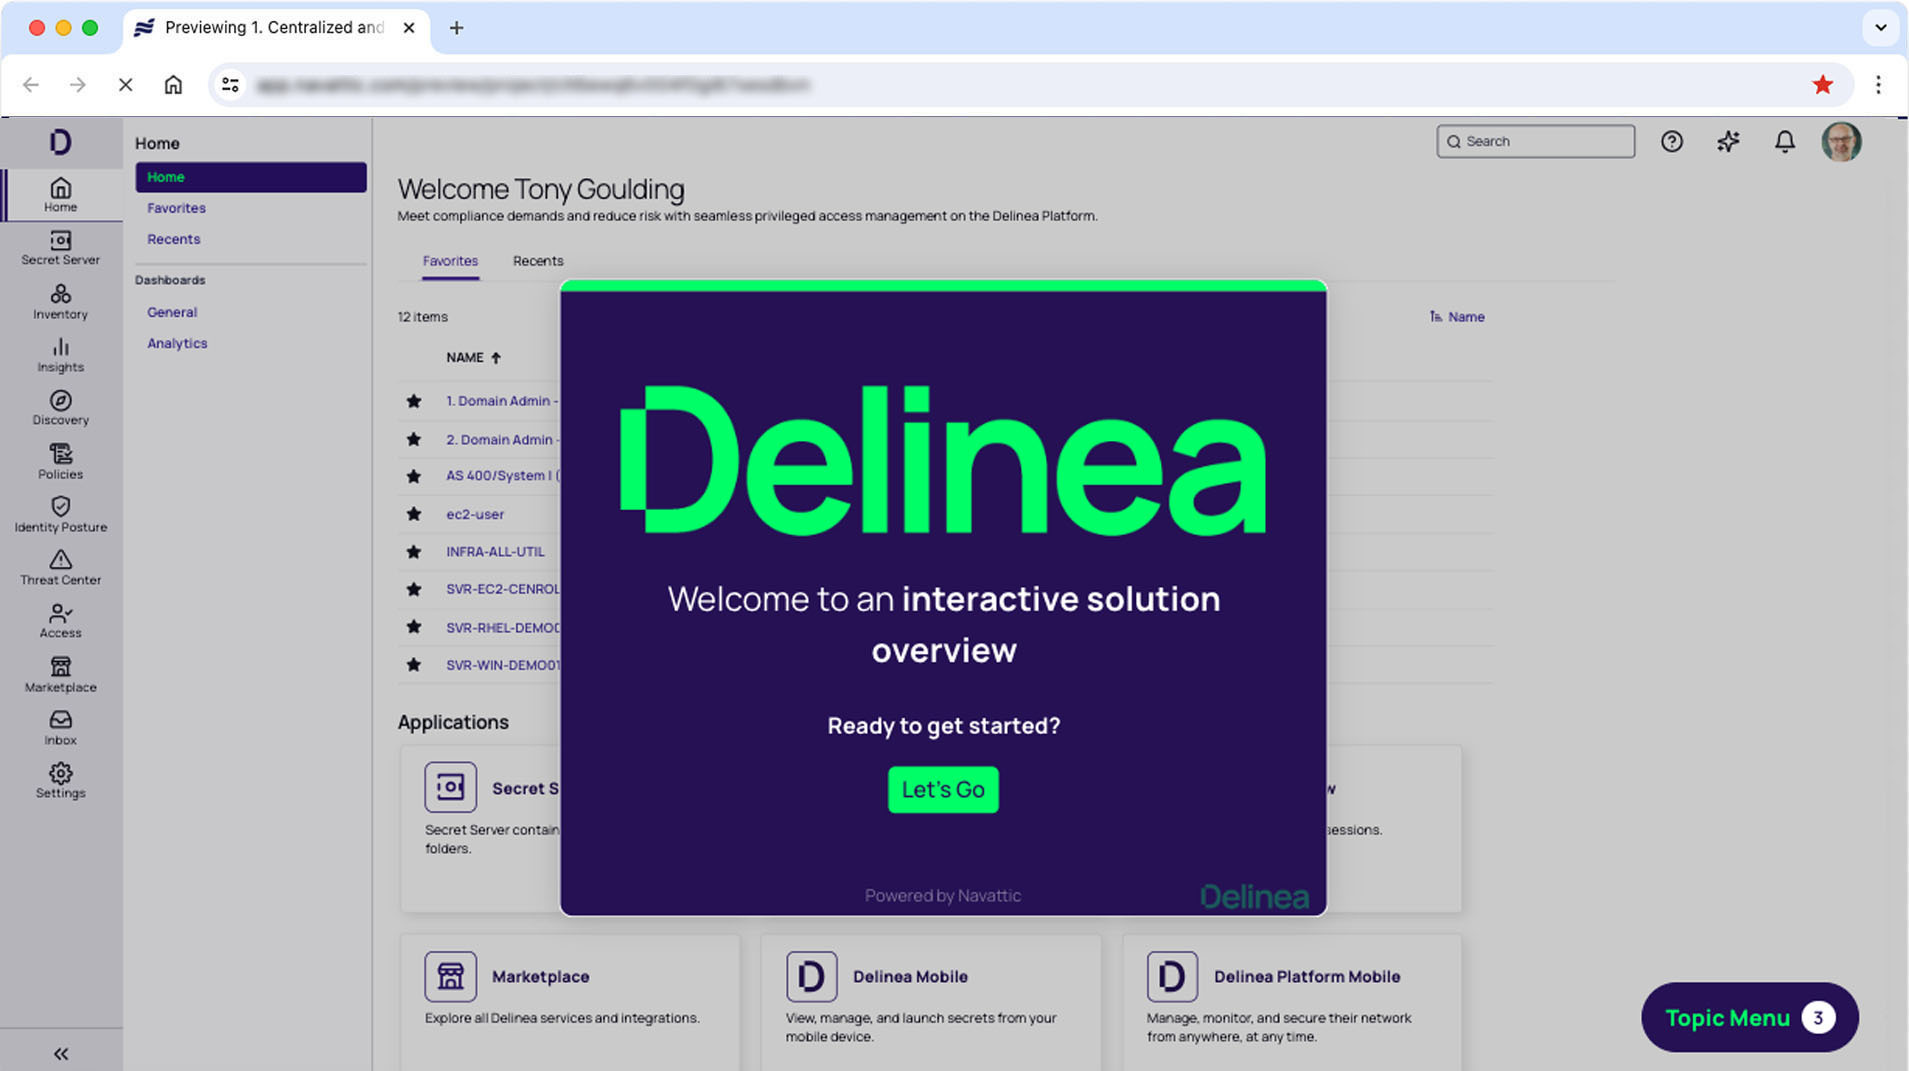Open Policies in the sidebar
Screen dimensions: 1909x1071
coord(60,462)
